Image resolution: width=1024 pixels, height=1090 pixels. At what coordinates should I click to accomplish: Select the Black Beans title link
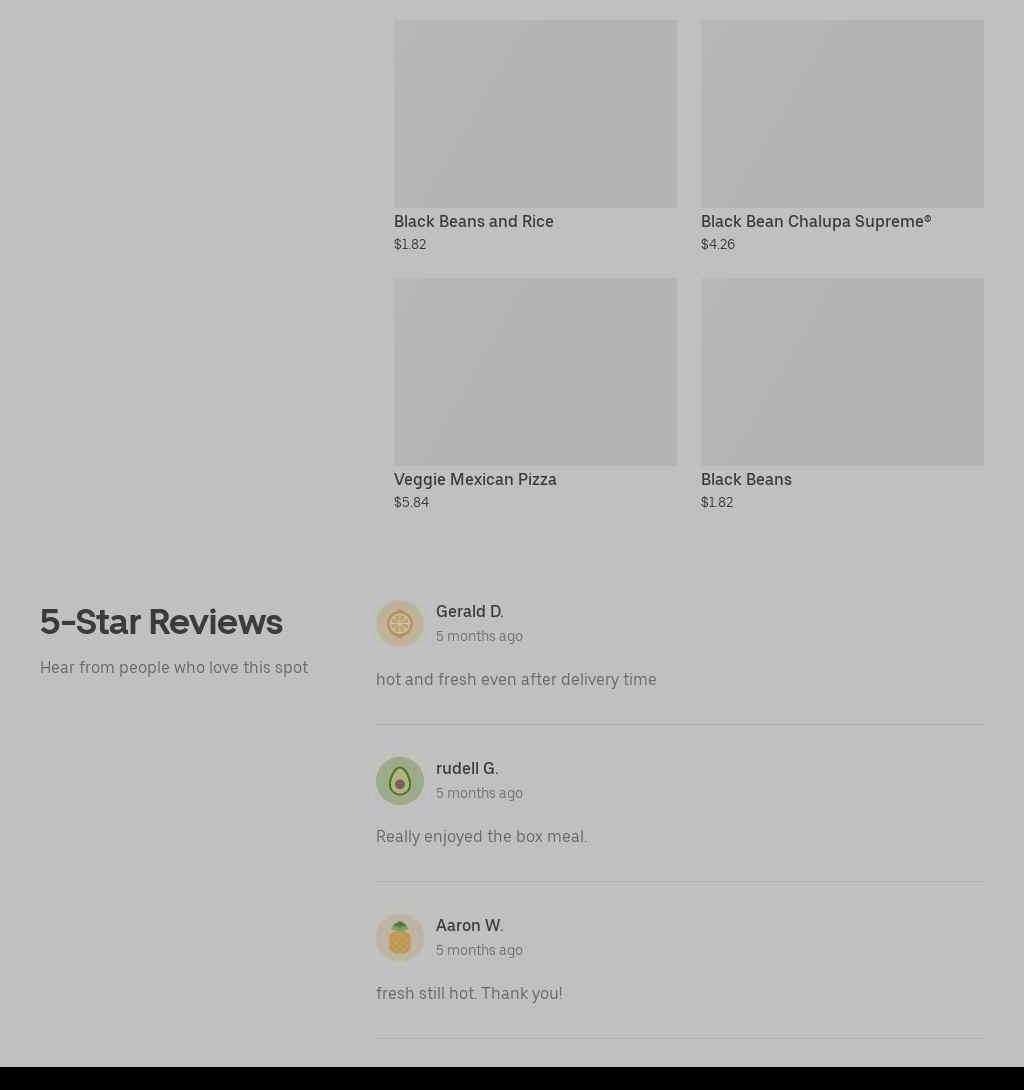click(x=746, y=480)
